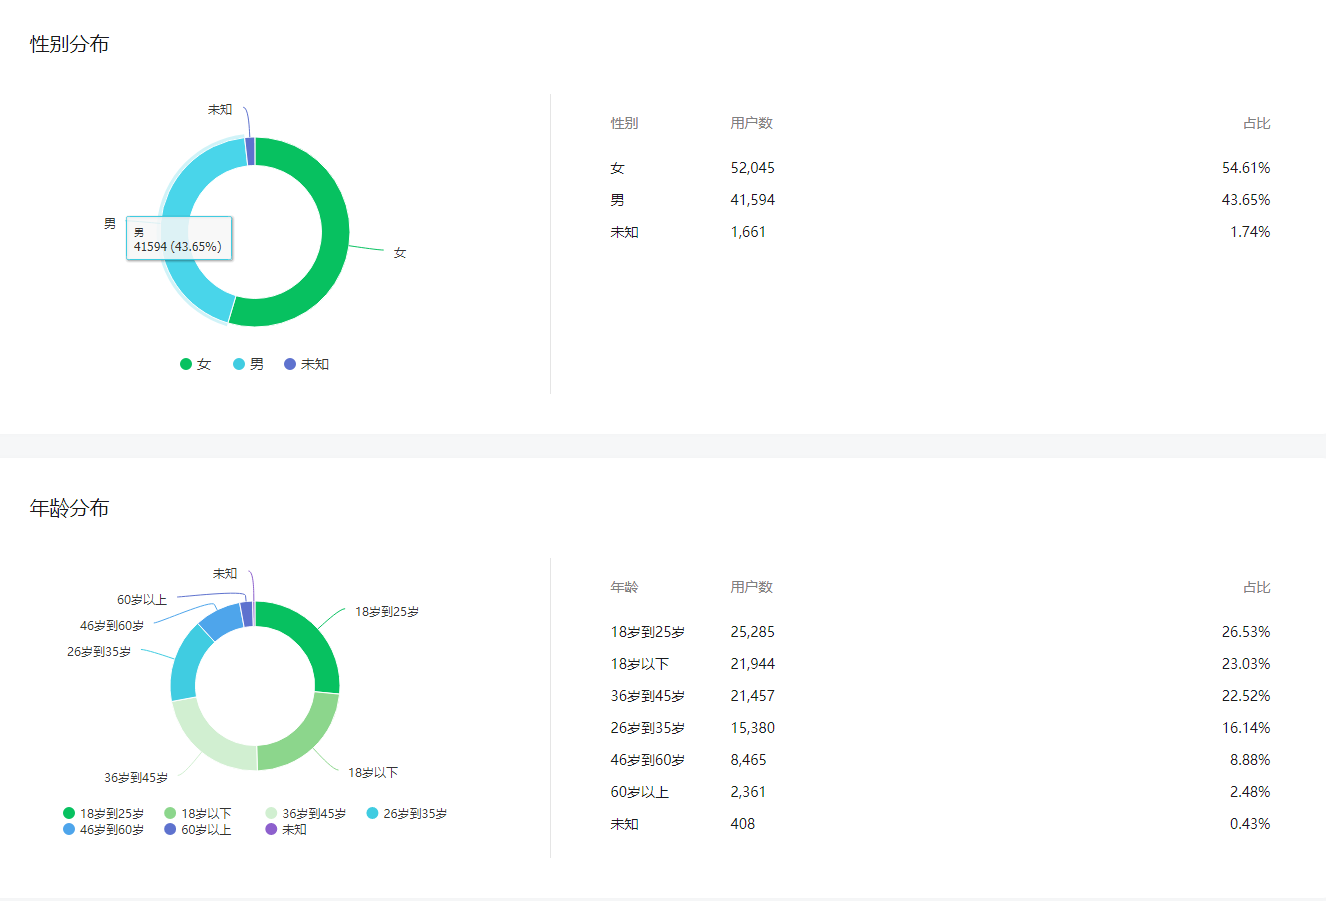1326x901 pixels.
Task: Click the percentage 23.03%
Action: 1246,664
